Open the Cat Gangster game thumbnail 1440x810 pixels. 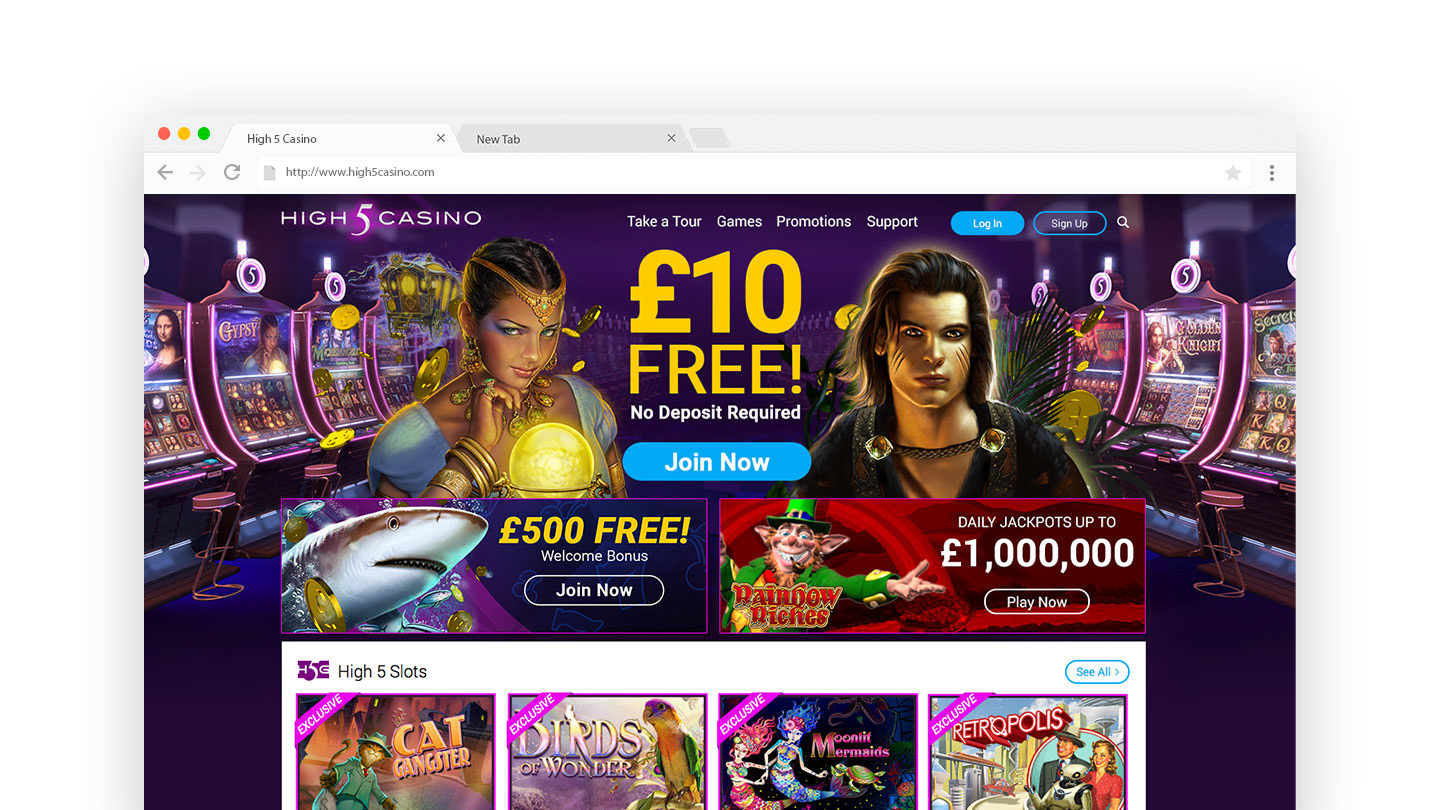396,752
